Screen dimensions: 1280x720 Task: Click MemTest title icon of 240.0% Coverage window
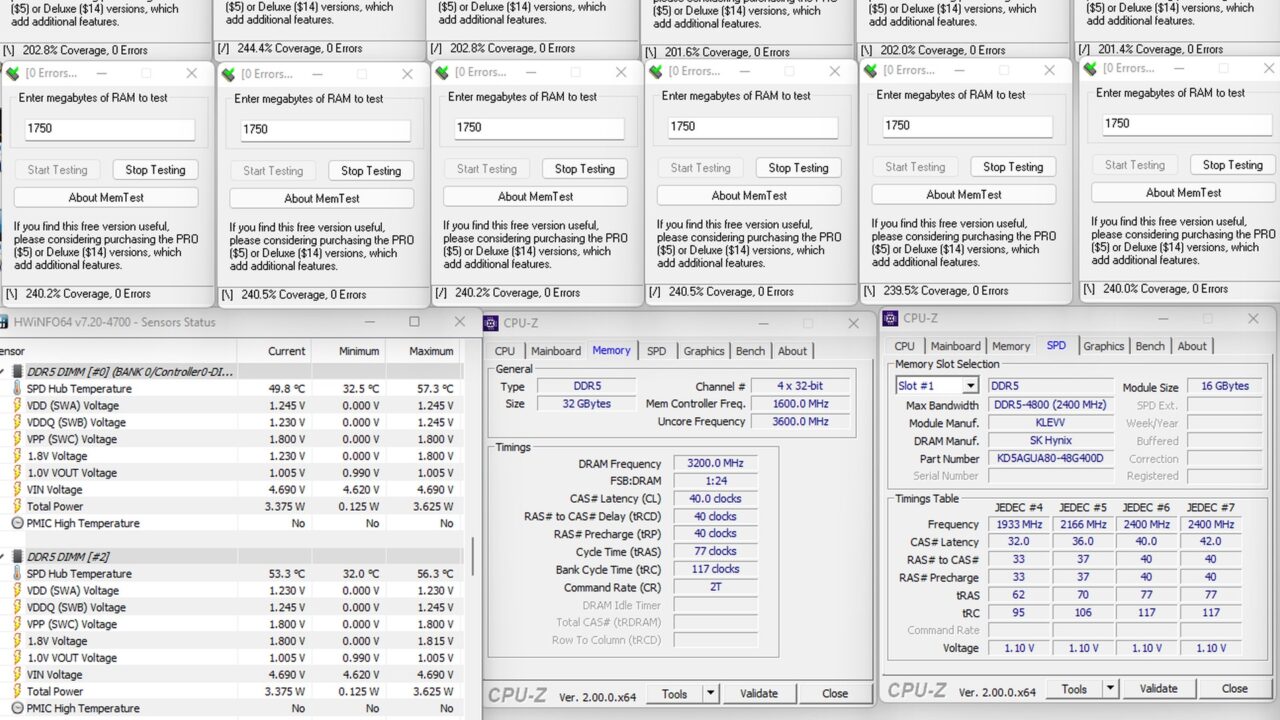pos(1090,69)
